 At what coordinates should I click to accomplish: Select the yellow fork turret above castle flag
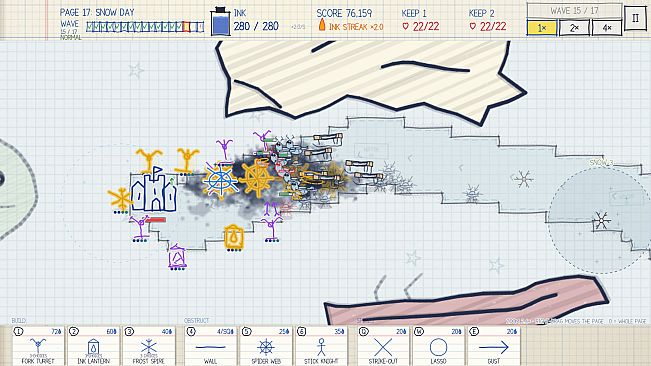coord(148,160)
